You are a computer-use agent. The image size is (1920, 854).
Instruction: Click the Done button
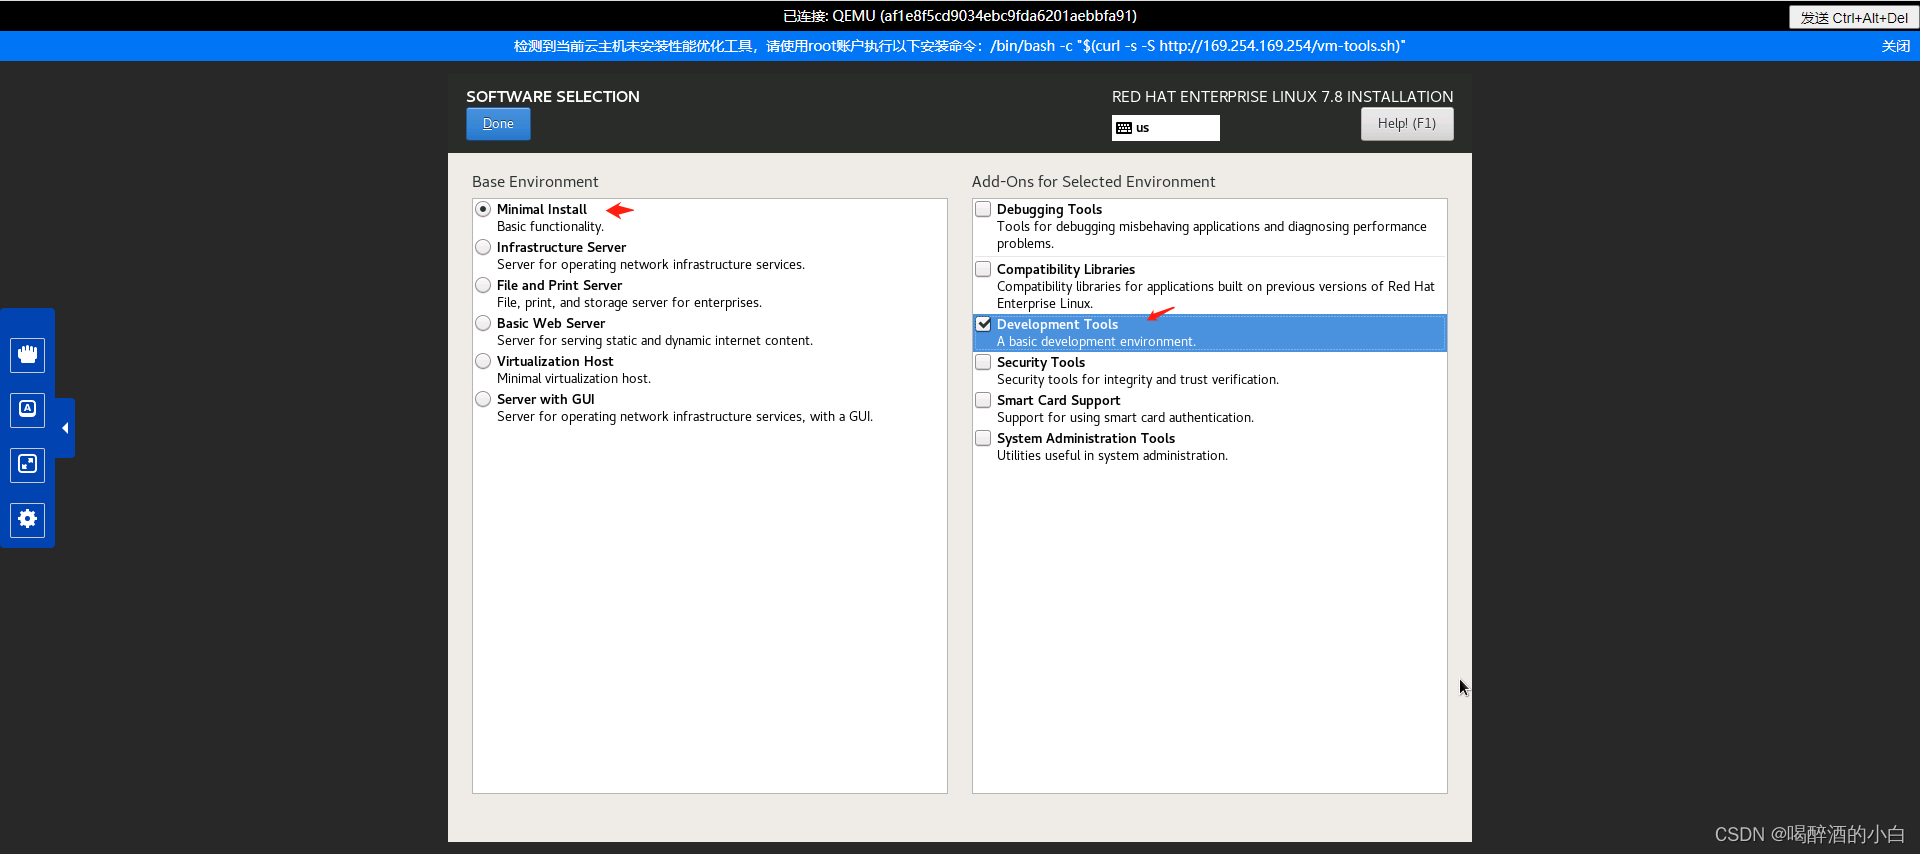(498, 124)
